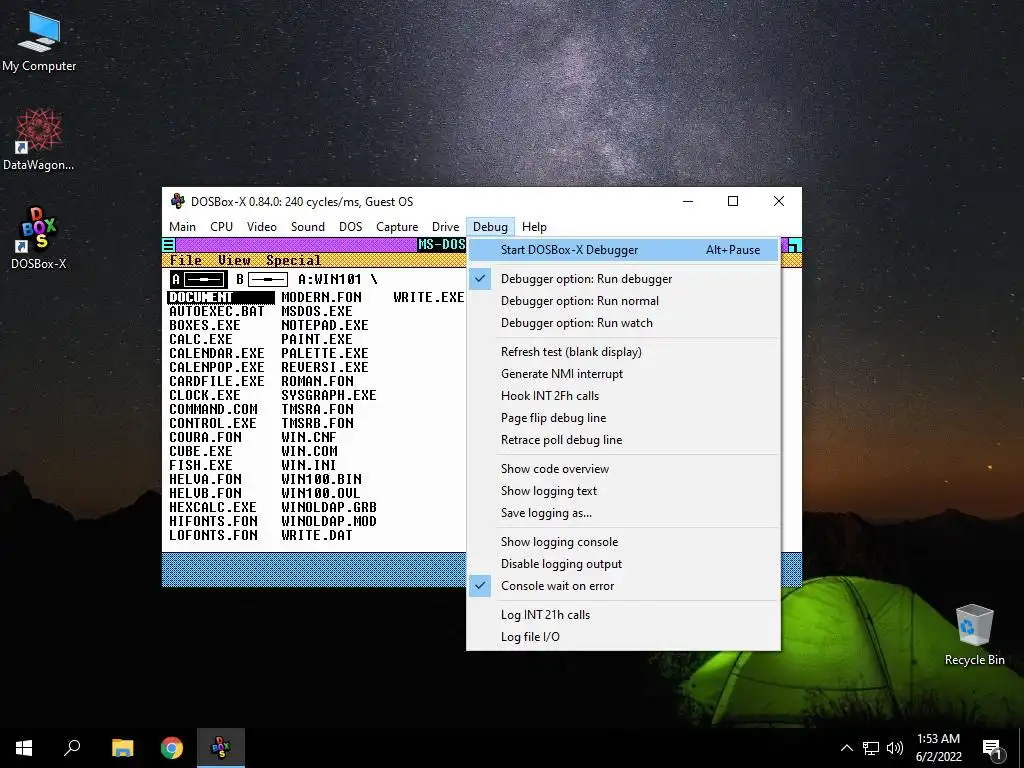The height and width of the screenshot is (768, 1024).
Task: Open the Help menu
Action: [x=534, y=227]
